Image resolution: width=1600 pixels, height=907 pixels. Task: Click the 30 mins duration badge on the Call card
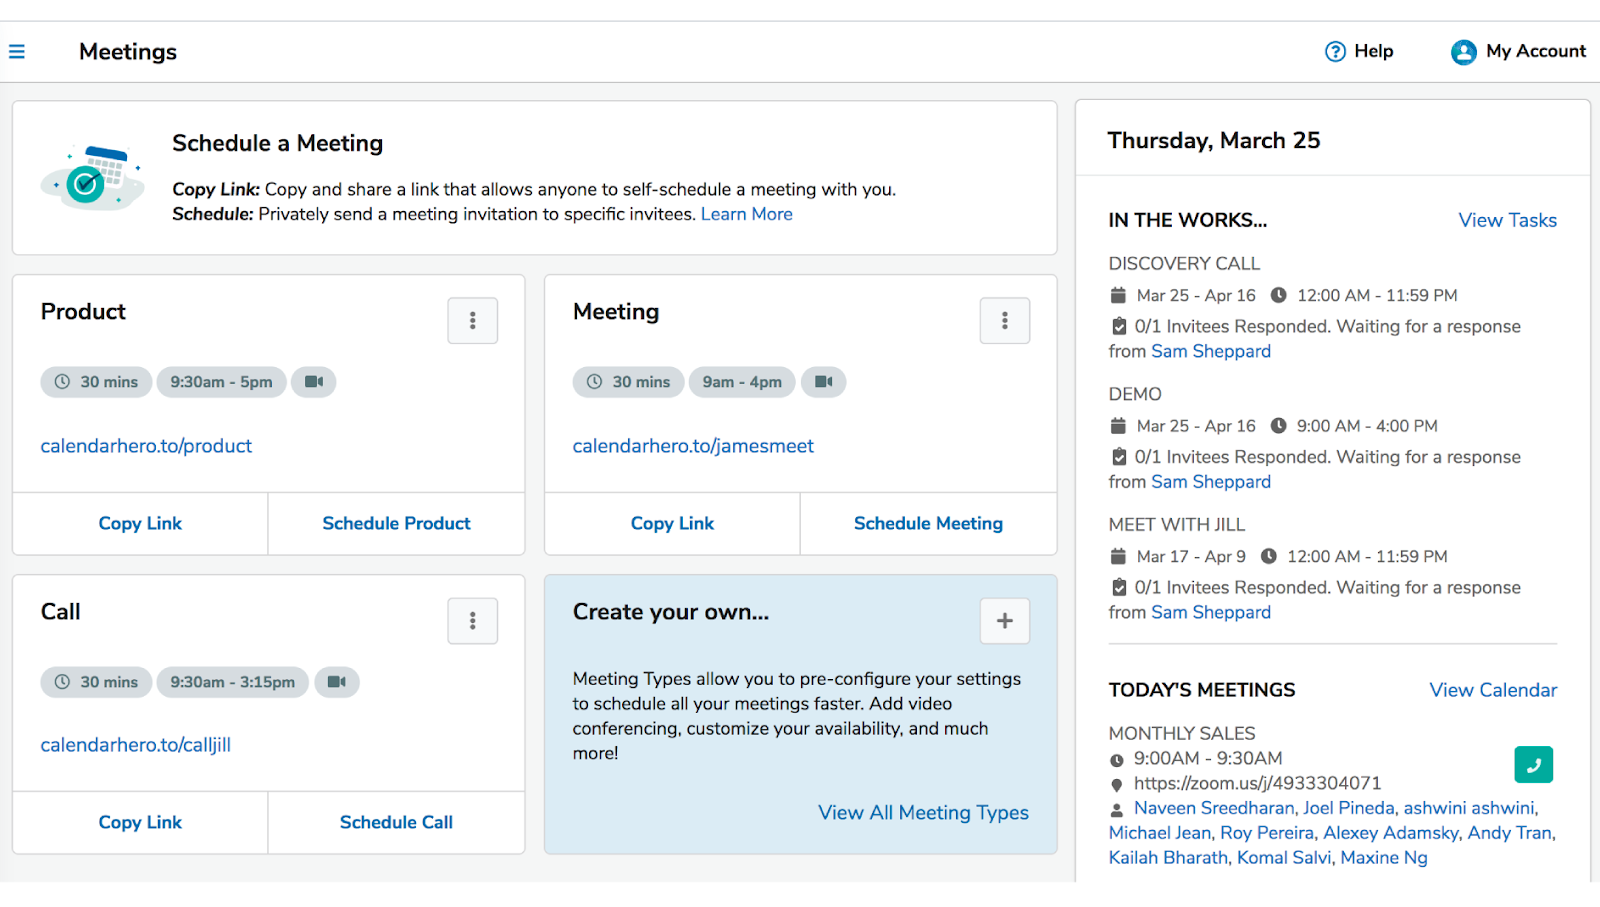coord(96,682)
